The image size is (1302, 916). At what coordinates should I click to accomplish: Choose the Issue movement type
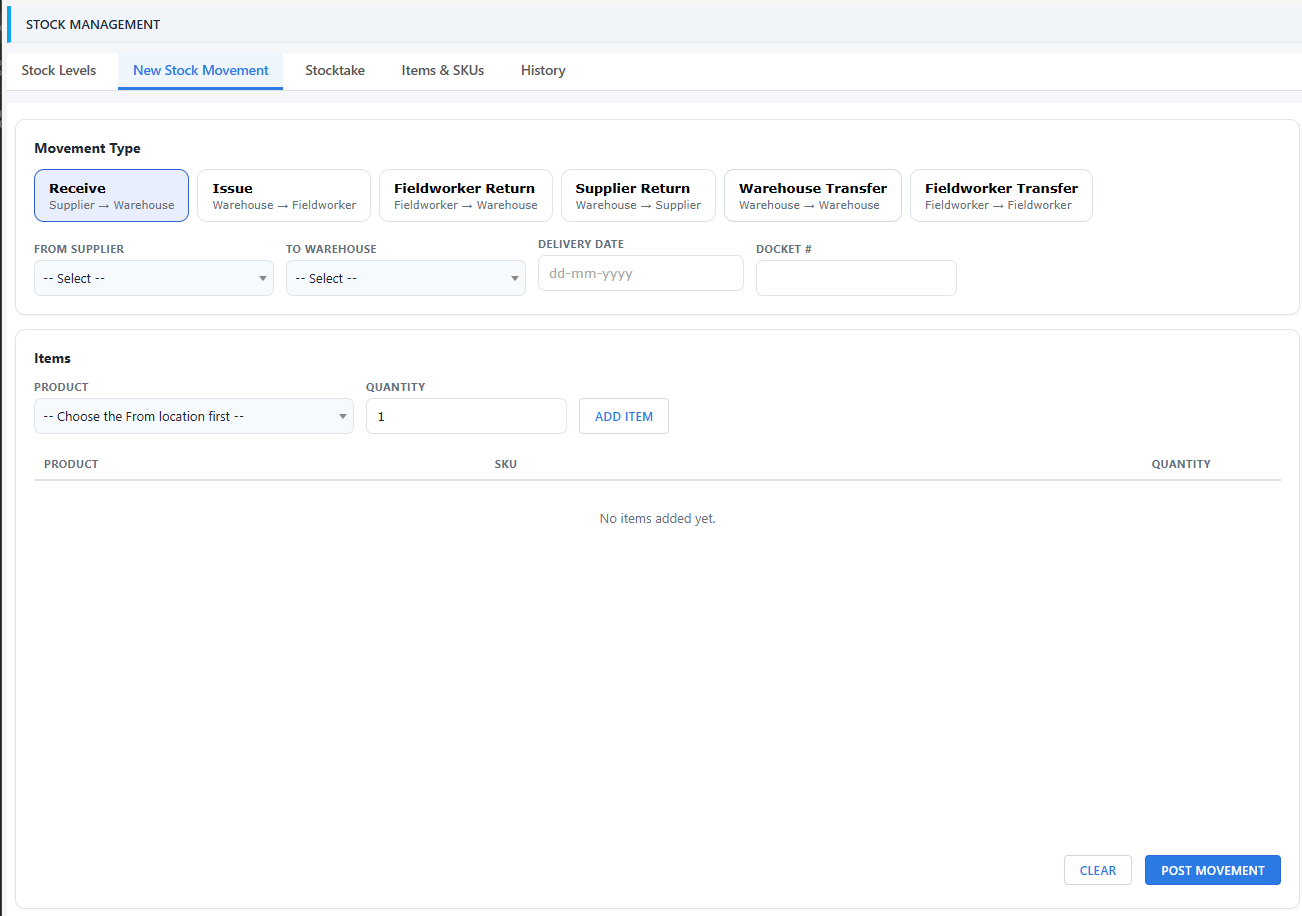point(284,195)
